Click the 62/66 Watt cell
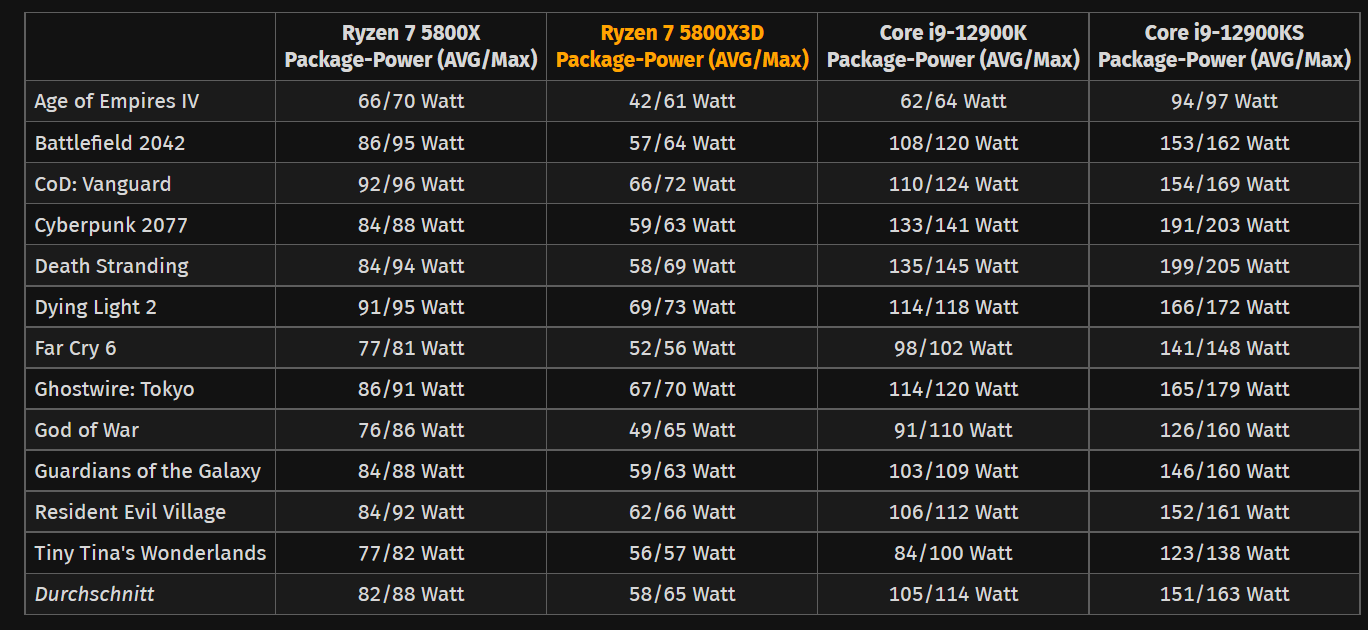This screenshot has height=630, width=1368. pyautogui.click(x=682, y=512)
